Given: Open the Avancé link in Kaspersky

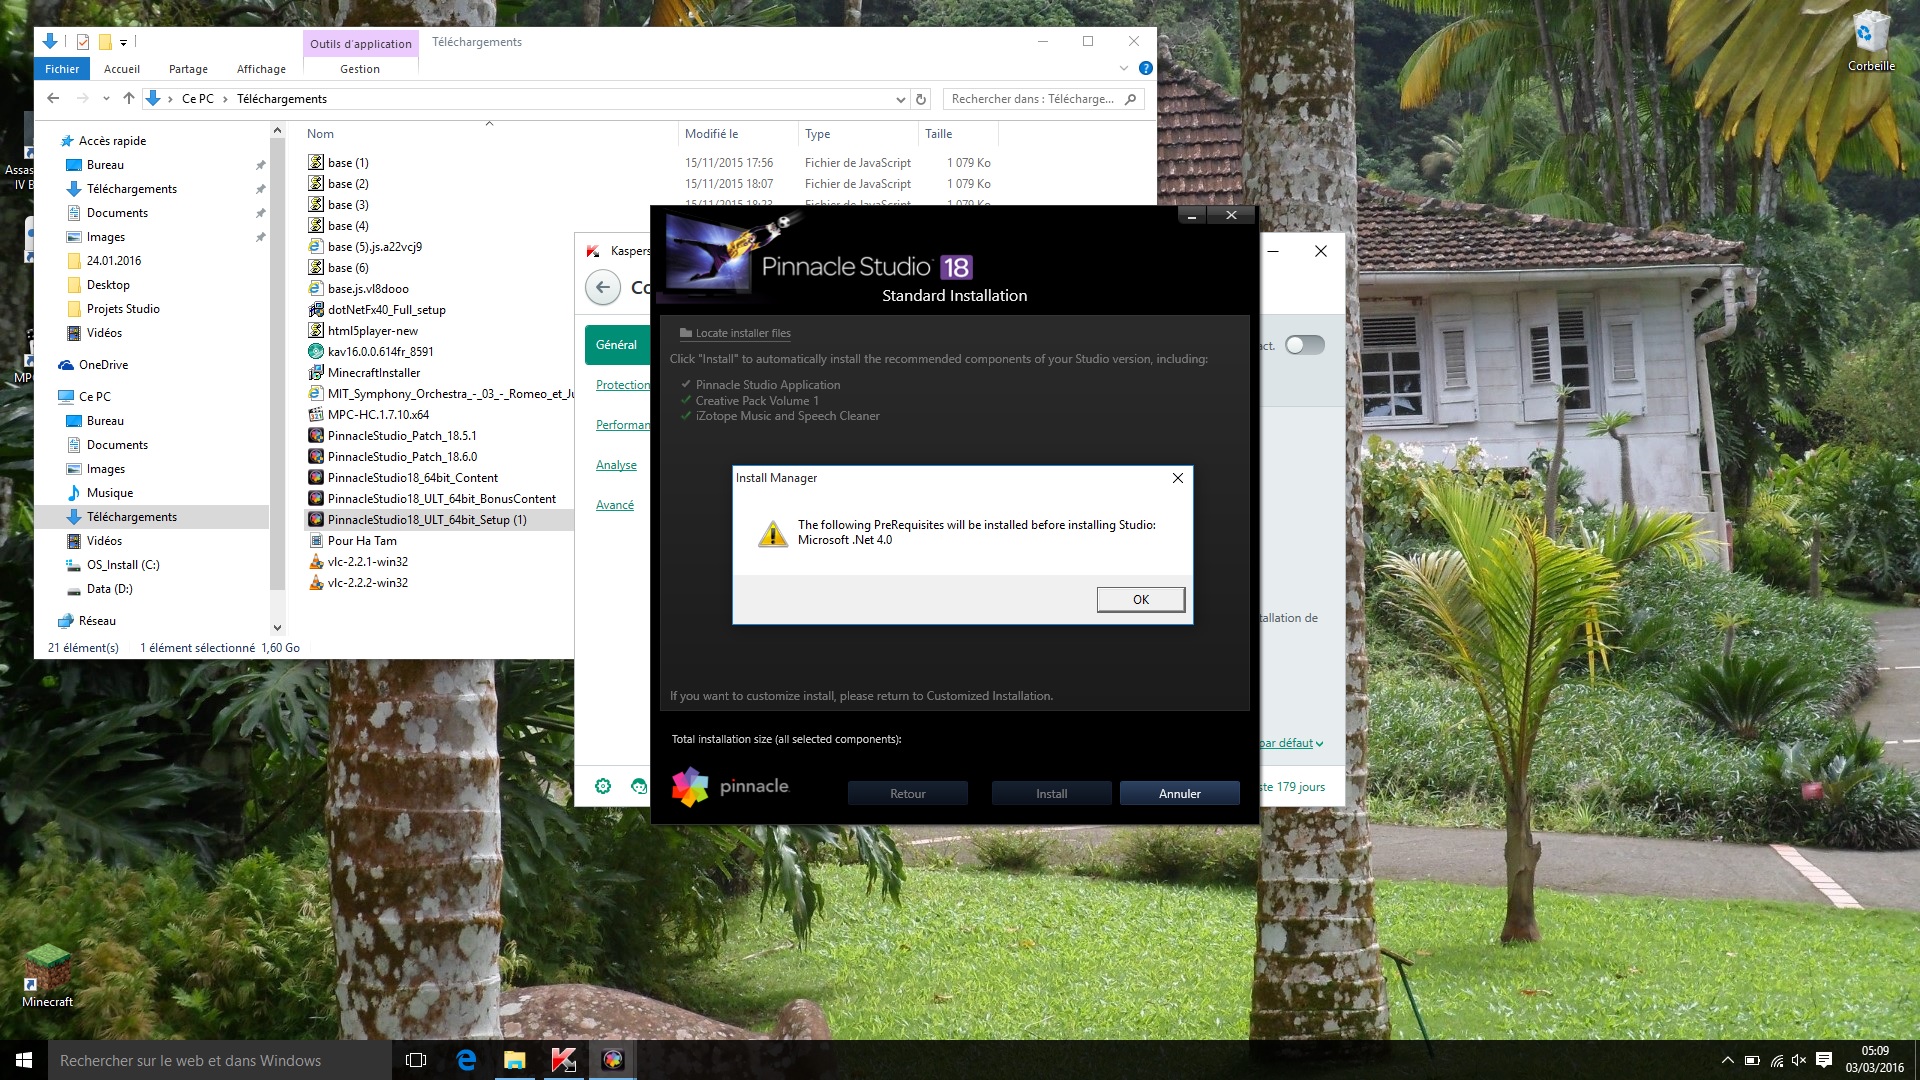Looking at the screenshot, I should (615, 505).
